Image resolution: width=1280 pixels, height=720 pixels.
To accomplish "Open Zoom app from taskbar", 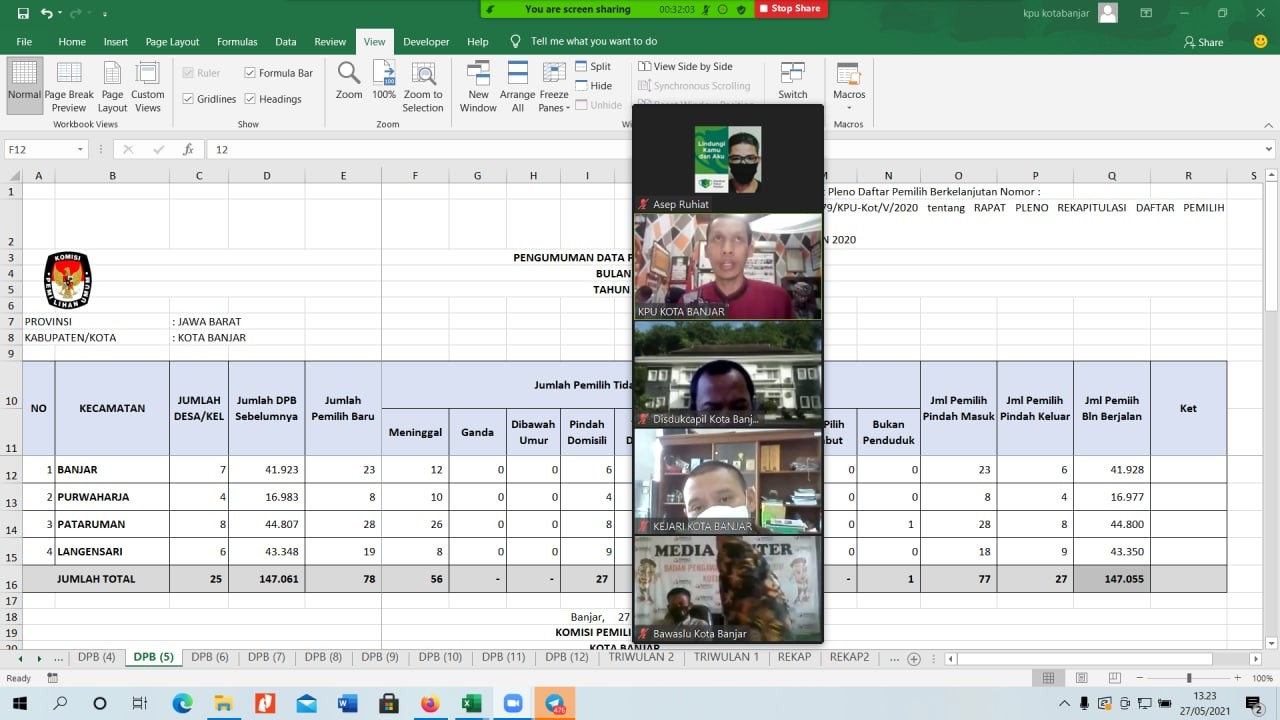I will coord(513,704).
